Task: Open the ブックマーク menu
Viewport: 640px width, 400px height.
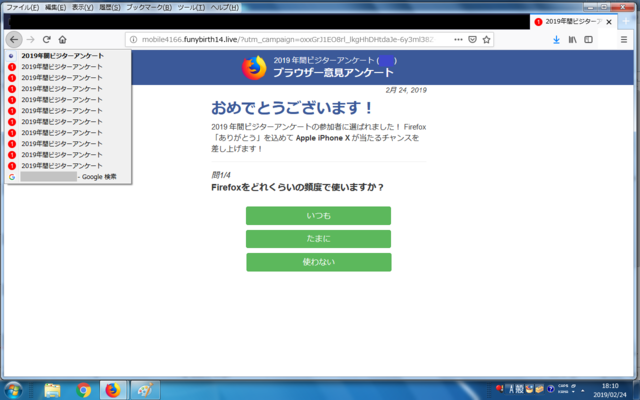Action: 149,7
